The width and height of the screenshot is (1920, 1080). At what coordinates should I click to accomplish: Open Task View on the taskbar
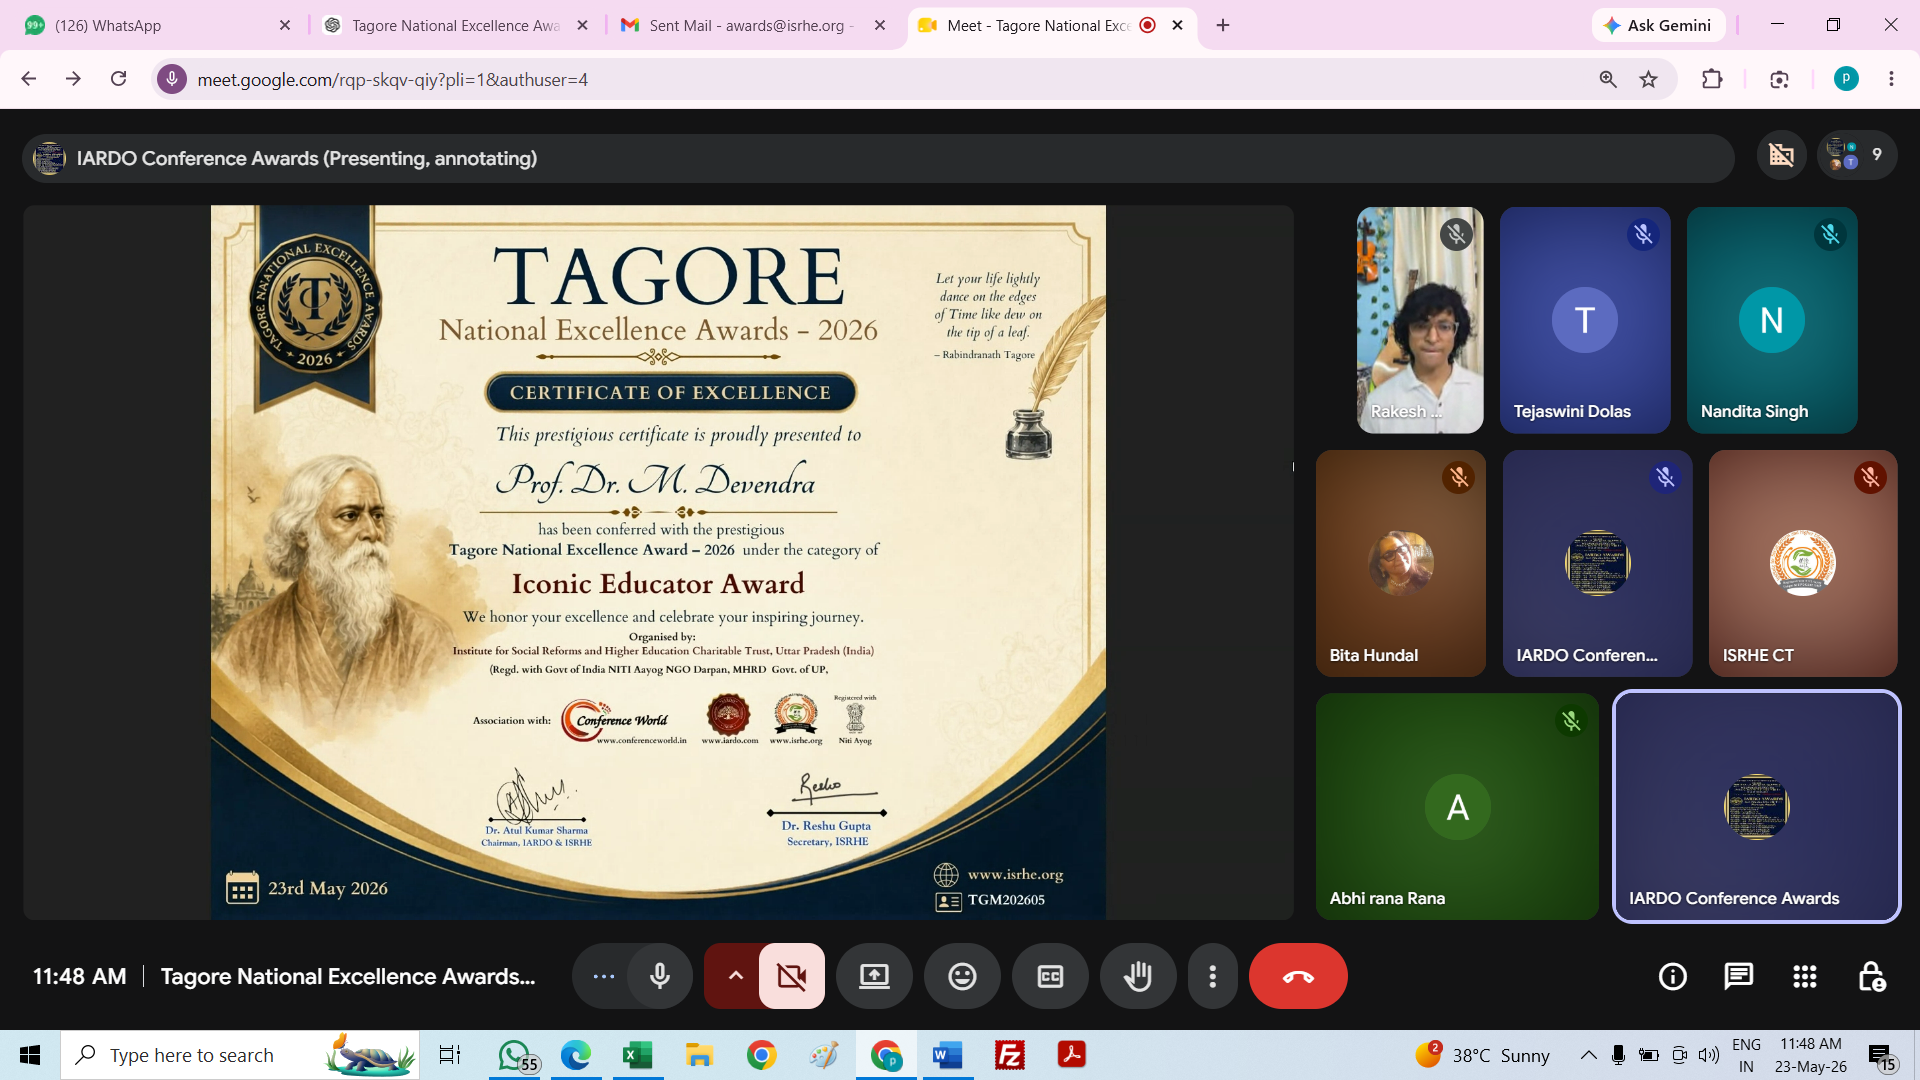(x=450, y=1055)
